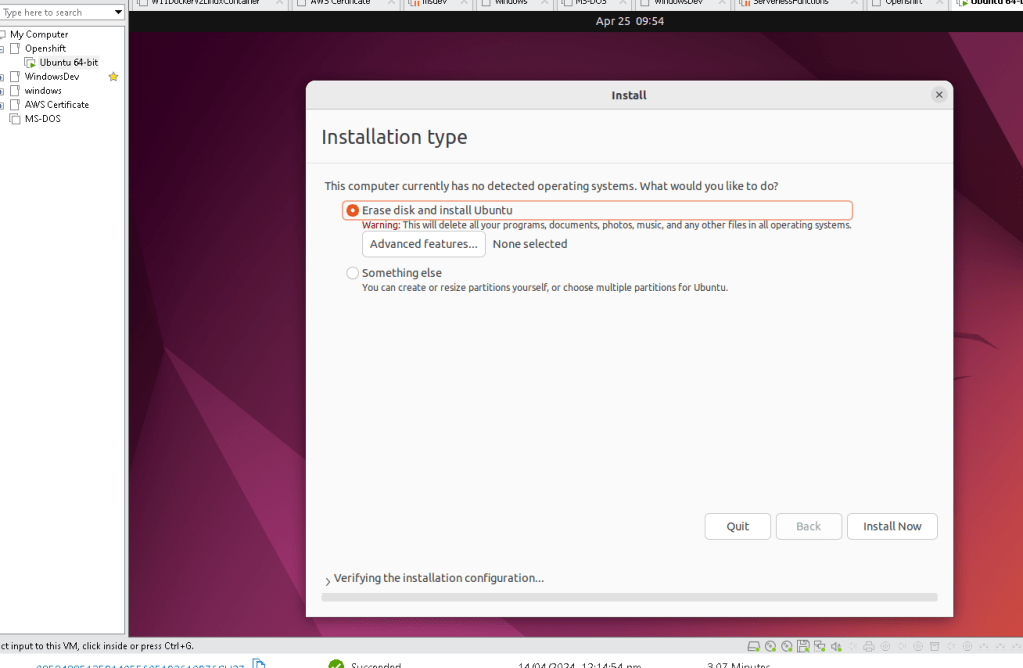Focus the Type here to search field

tap(56, 12)
